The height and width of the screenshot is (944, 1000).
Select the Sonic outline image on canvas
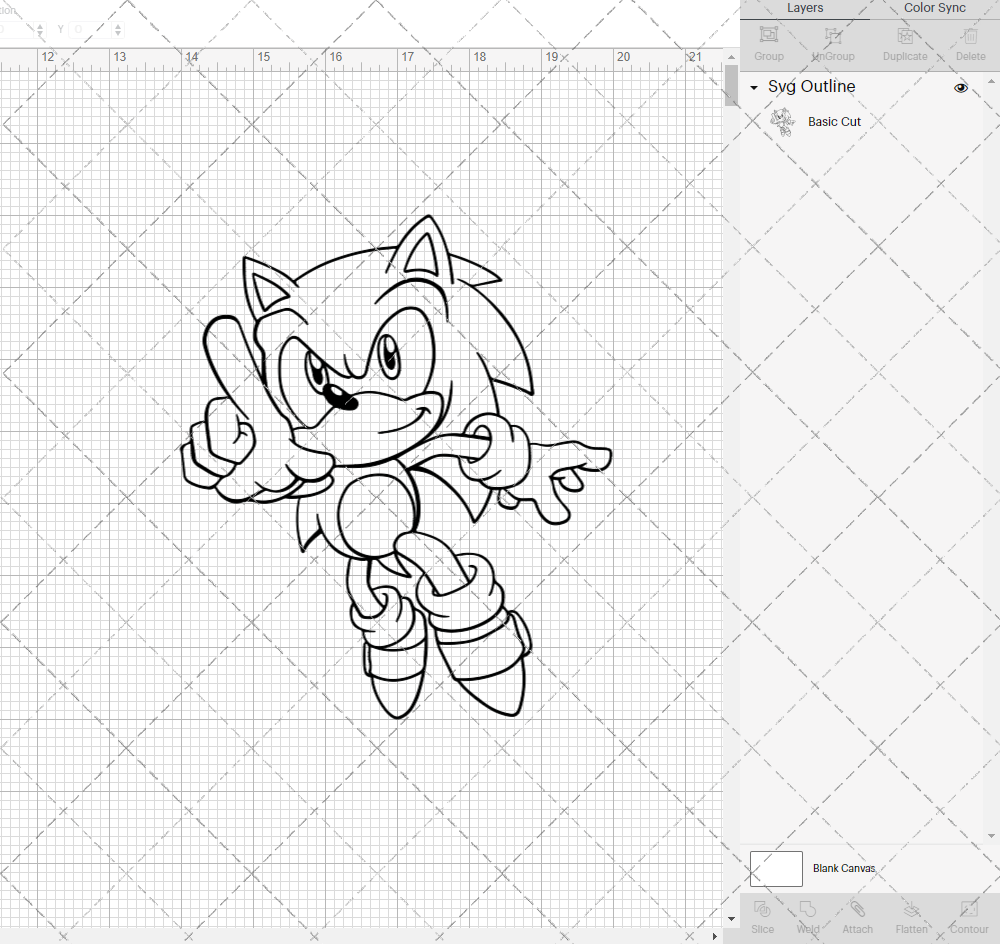395,468
